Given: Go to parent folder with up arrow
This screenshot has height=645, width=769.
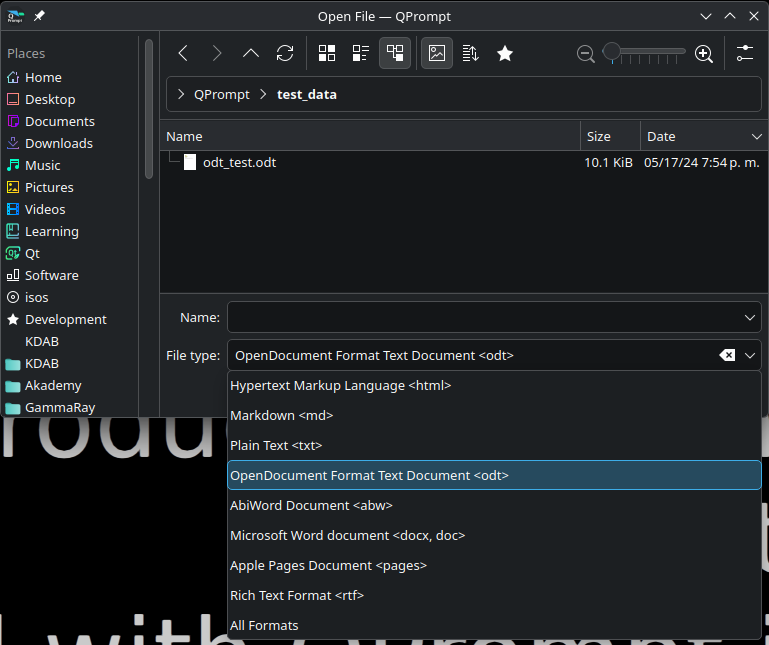Looking at the screenshot, I should click(251, 54).
